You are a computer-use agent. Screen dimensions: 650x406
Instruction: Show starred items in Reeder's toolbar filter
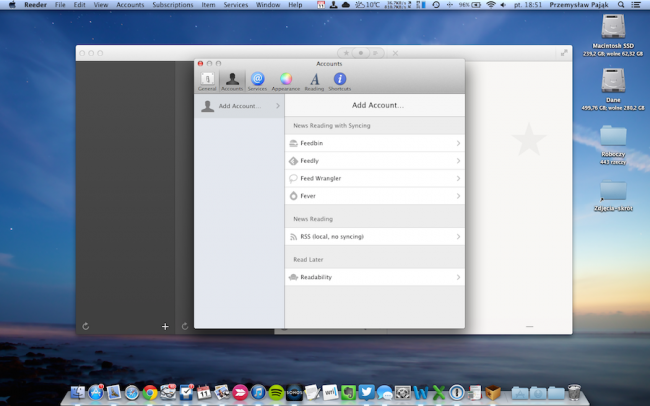[346, 53]
